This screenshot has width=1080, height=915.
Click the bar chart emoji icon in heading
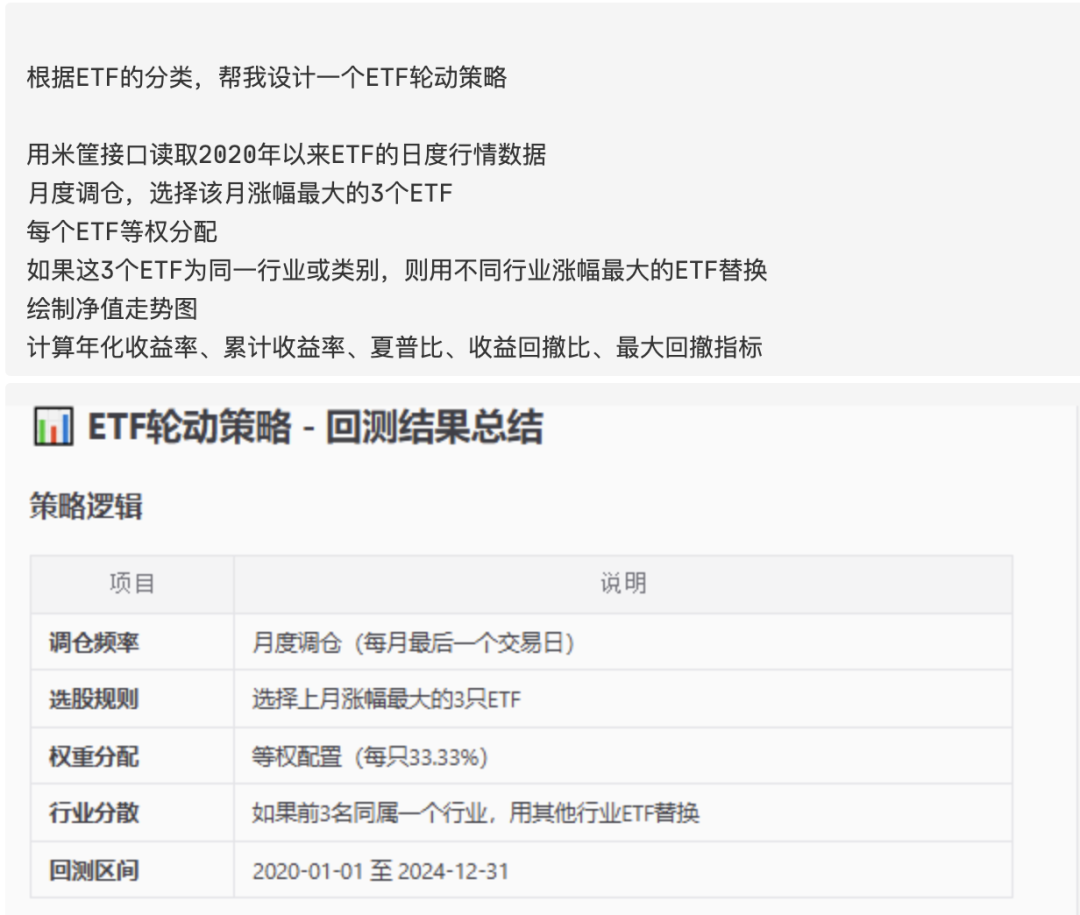coord(53,426)
